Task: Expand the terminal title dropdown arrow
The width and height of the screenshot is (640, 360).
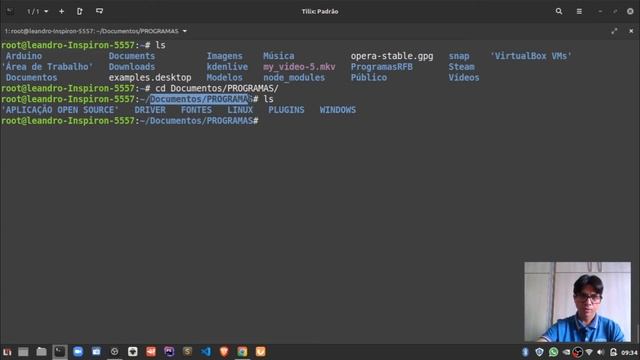Action: (x=184, y=31)
